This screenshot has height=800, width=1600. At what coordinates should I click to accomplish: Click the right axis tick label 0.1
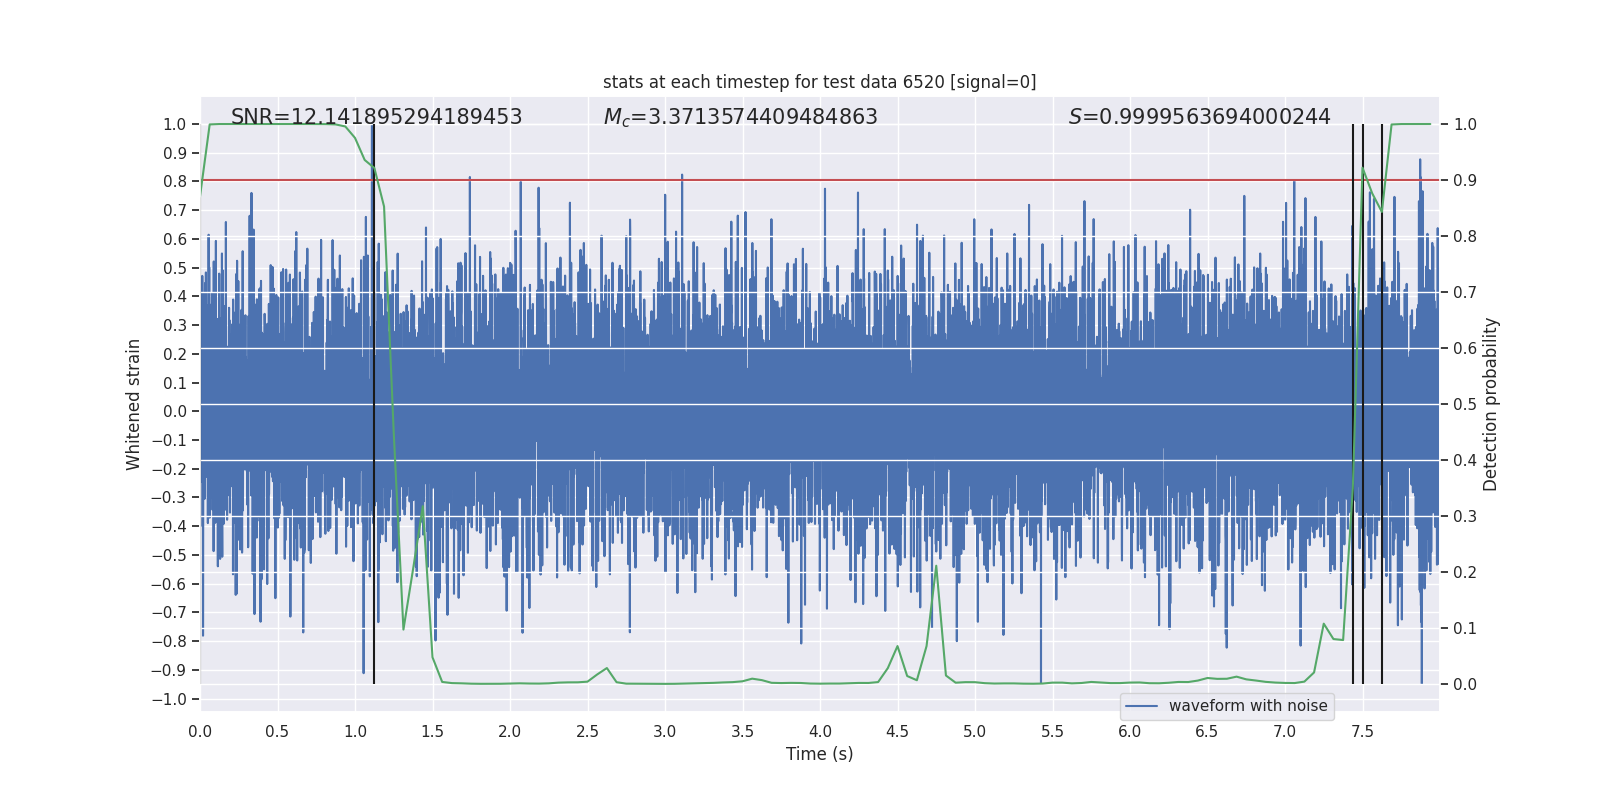[x=1465, y=629]
